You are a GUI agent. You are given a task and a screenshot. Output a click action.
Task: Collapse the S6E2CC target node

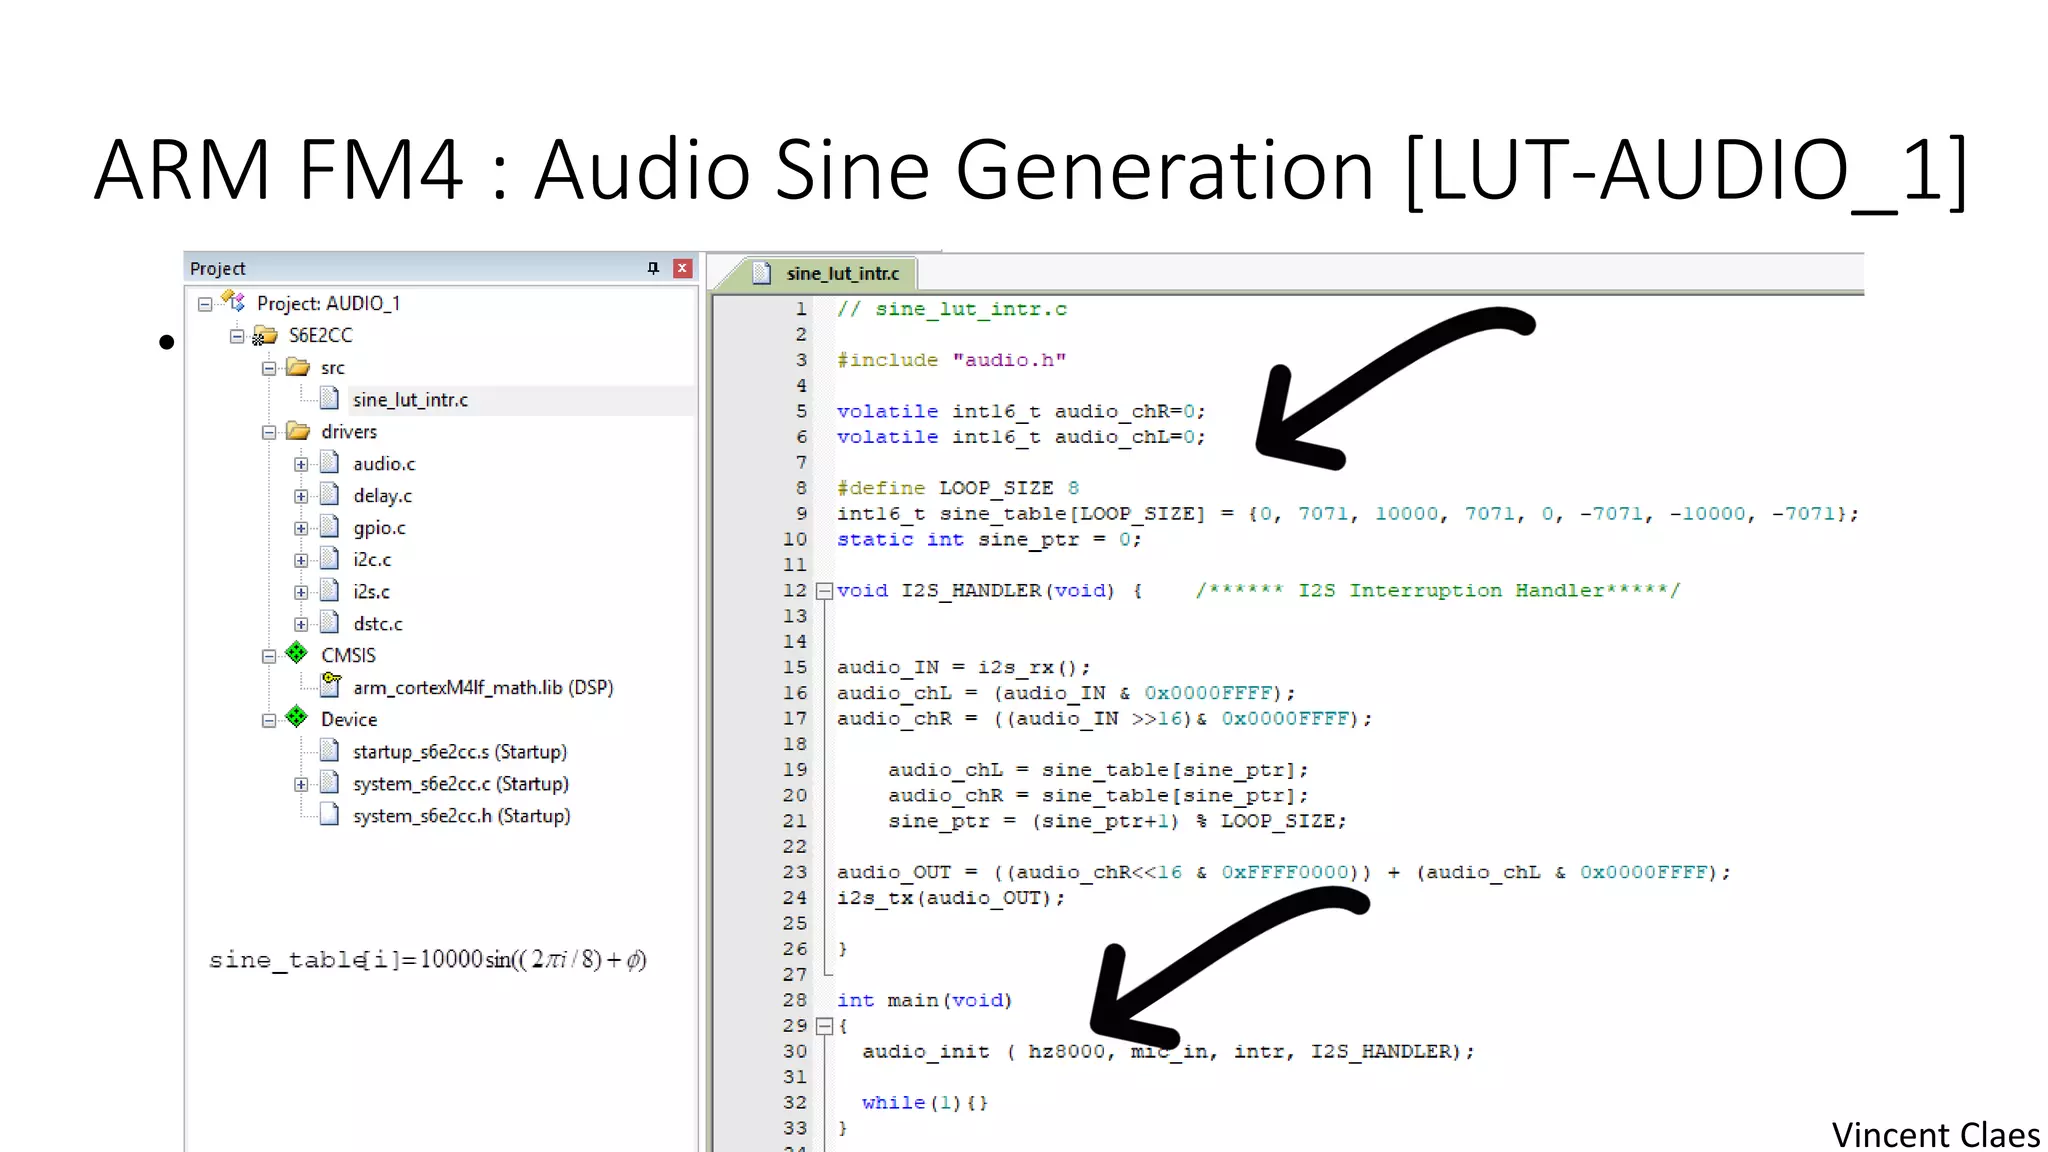237,336
